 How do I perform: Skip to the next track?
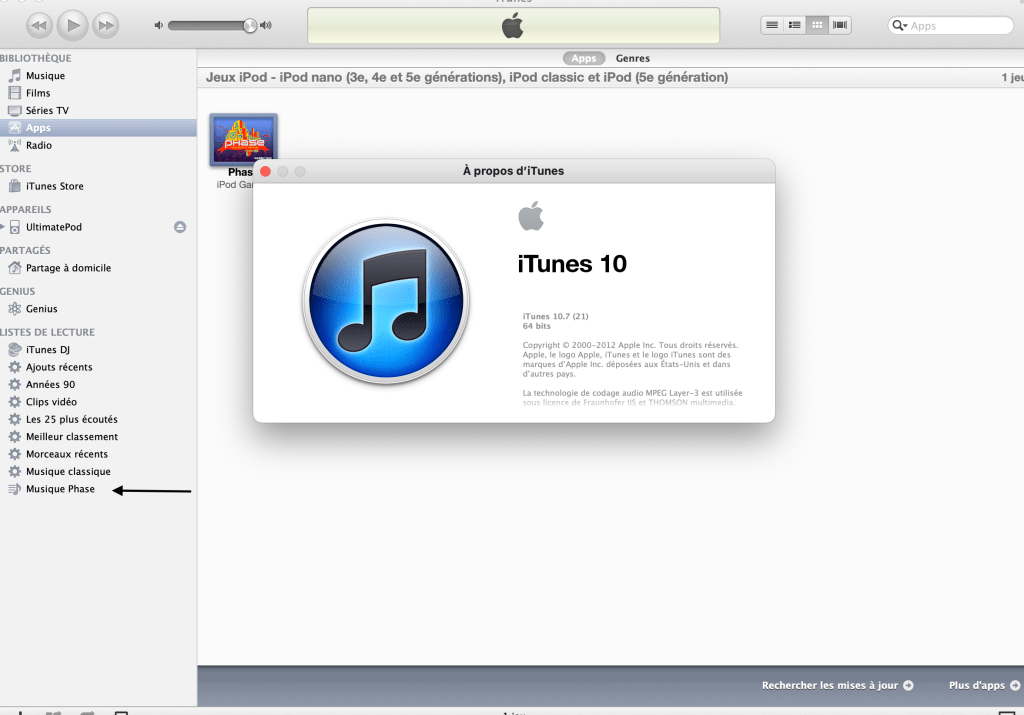tap(104, 24)
